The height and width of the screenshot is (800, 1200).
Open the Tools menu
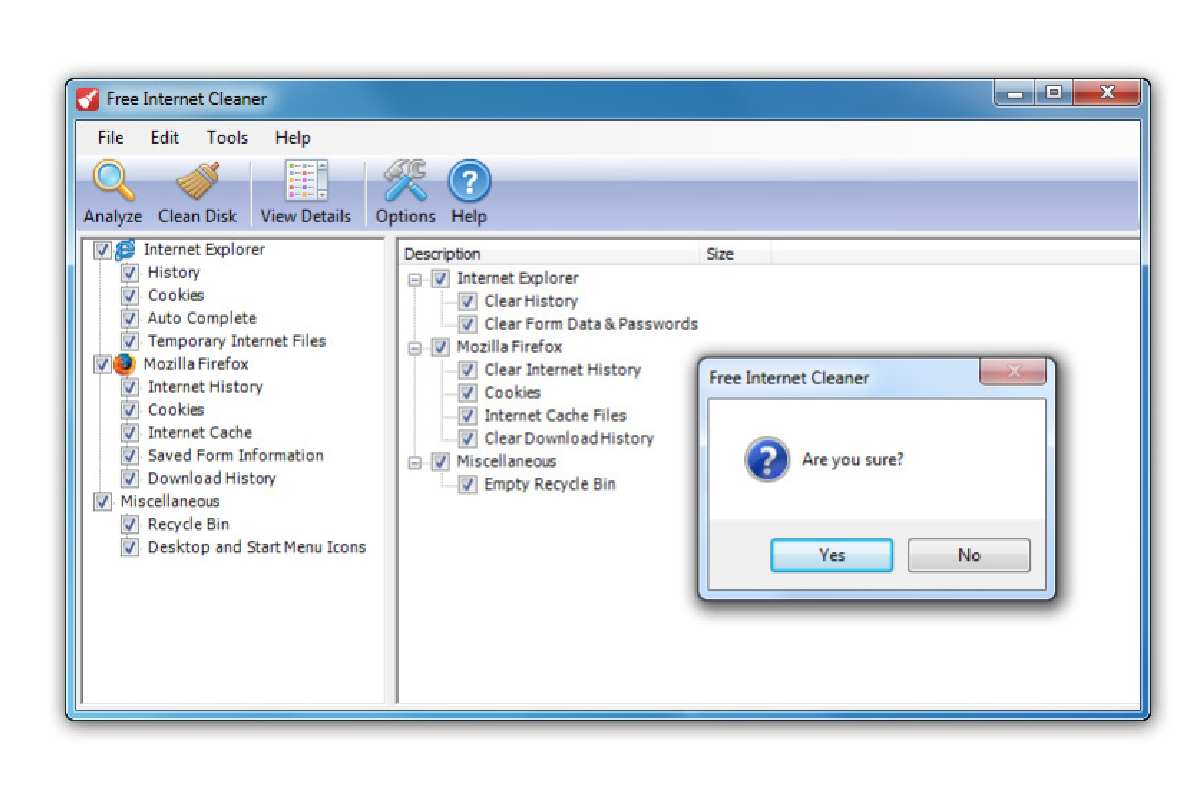[227, 138]
